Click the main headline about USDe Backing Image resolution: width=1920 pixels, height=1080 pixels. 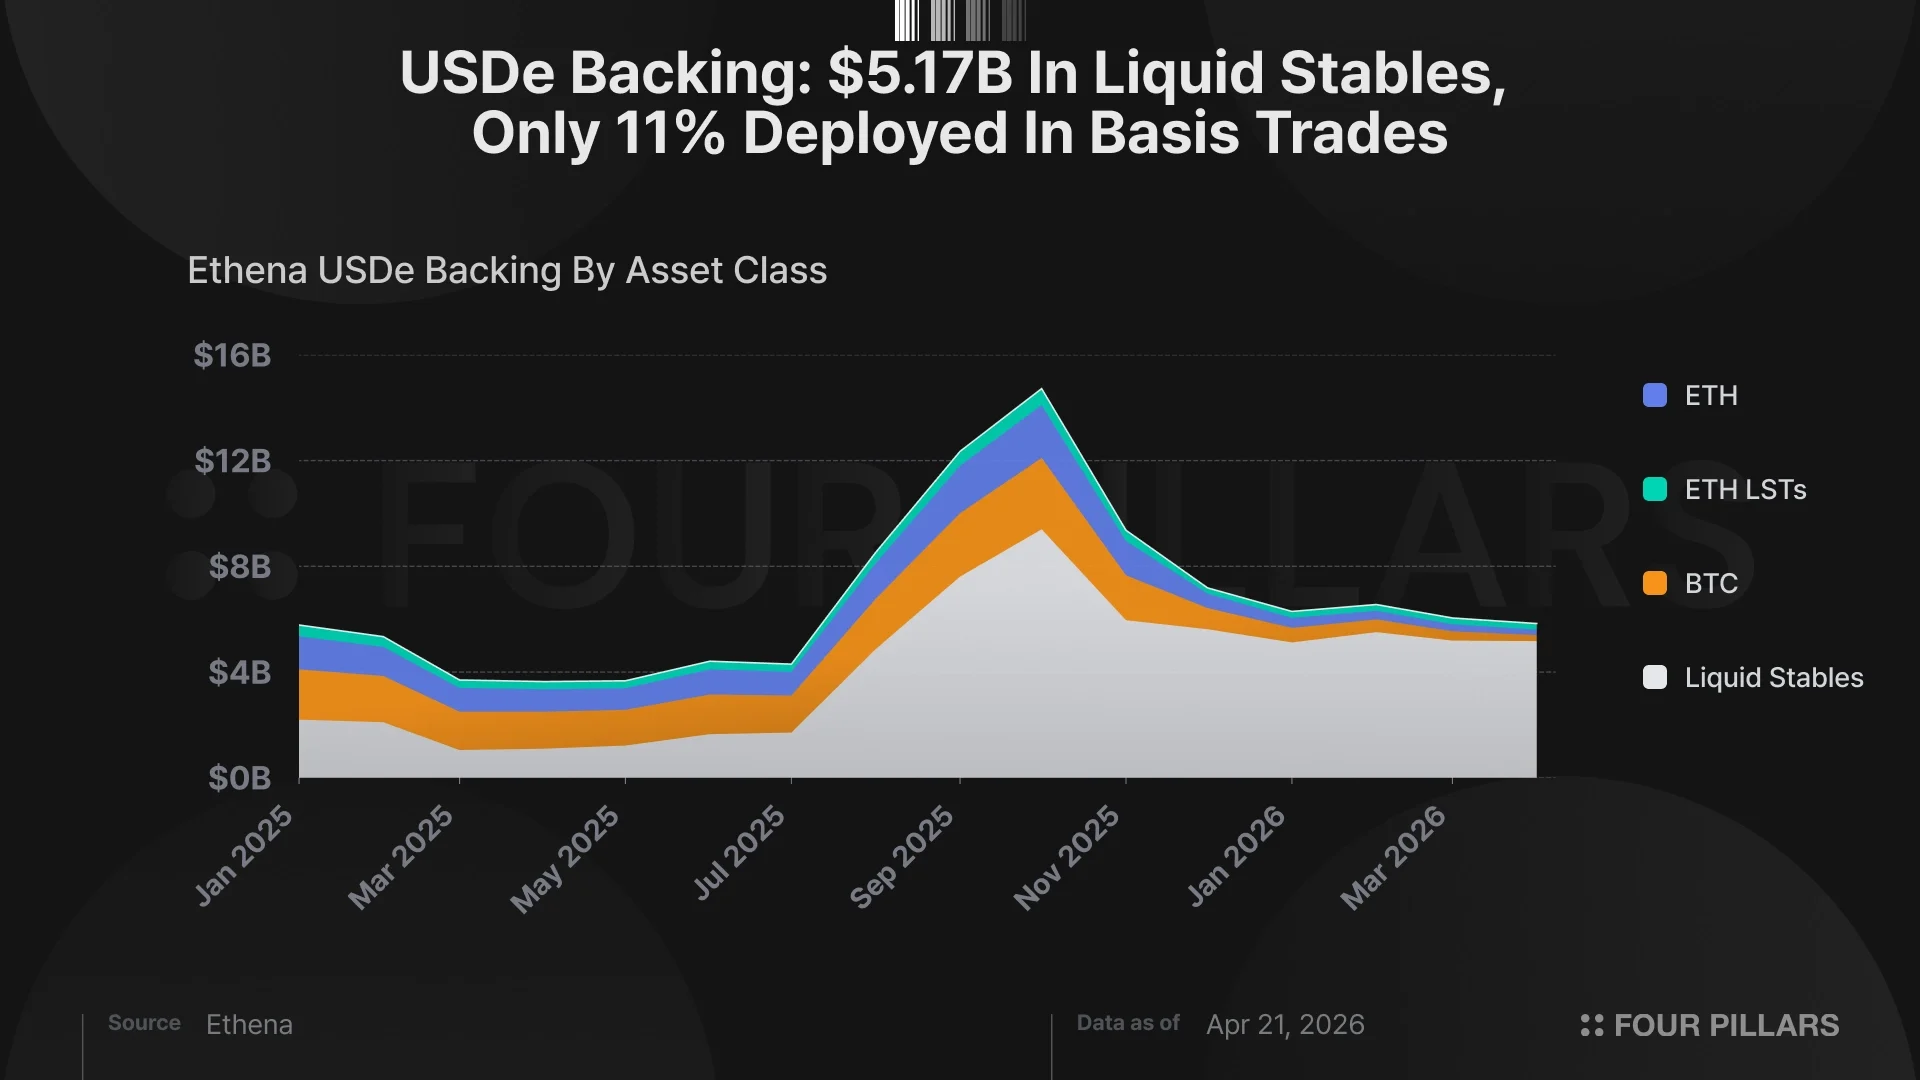coord(953,102)
